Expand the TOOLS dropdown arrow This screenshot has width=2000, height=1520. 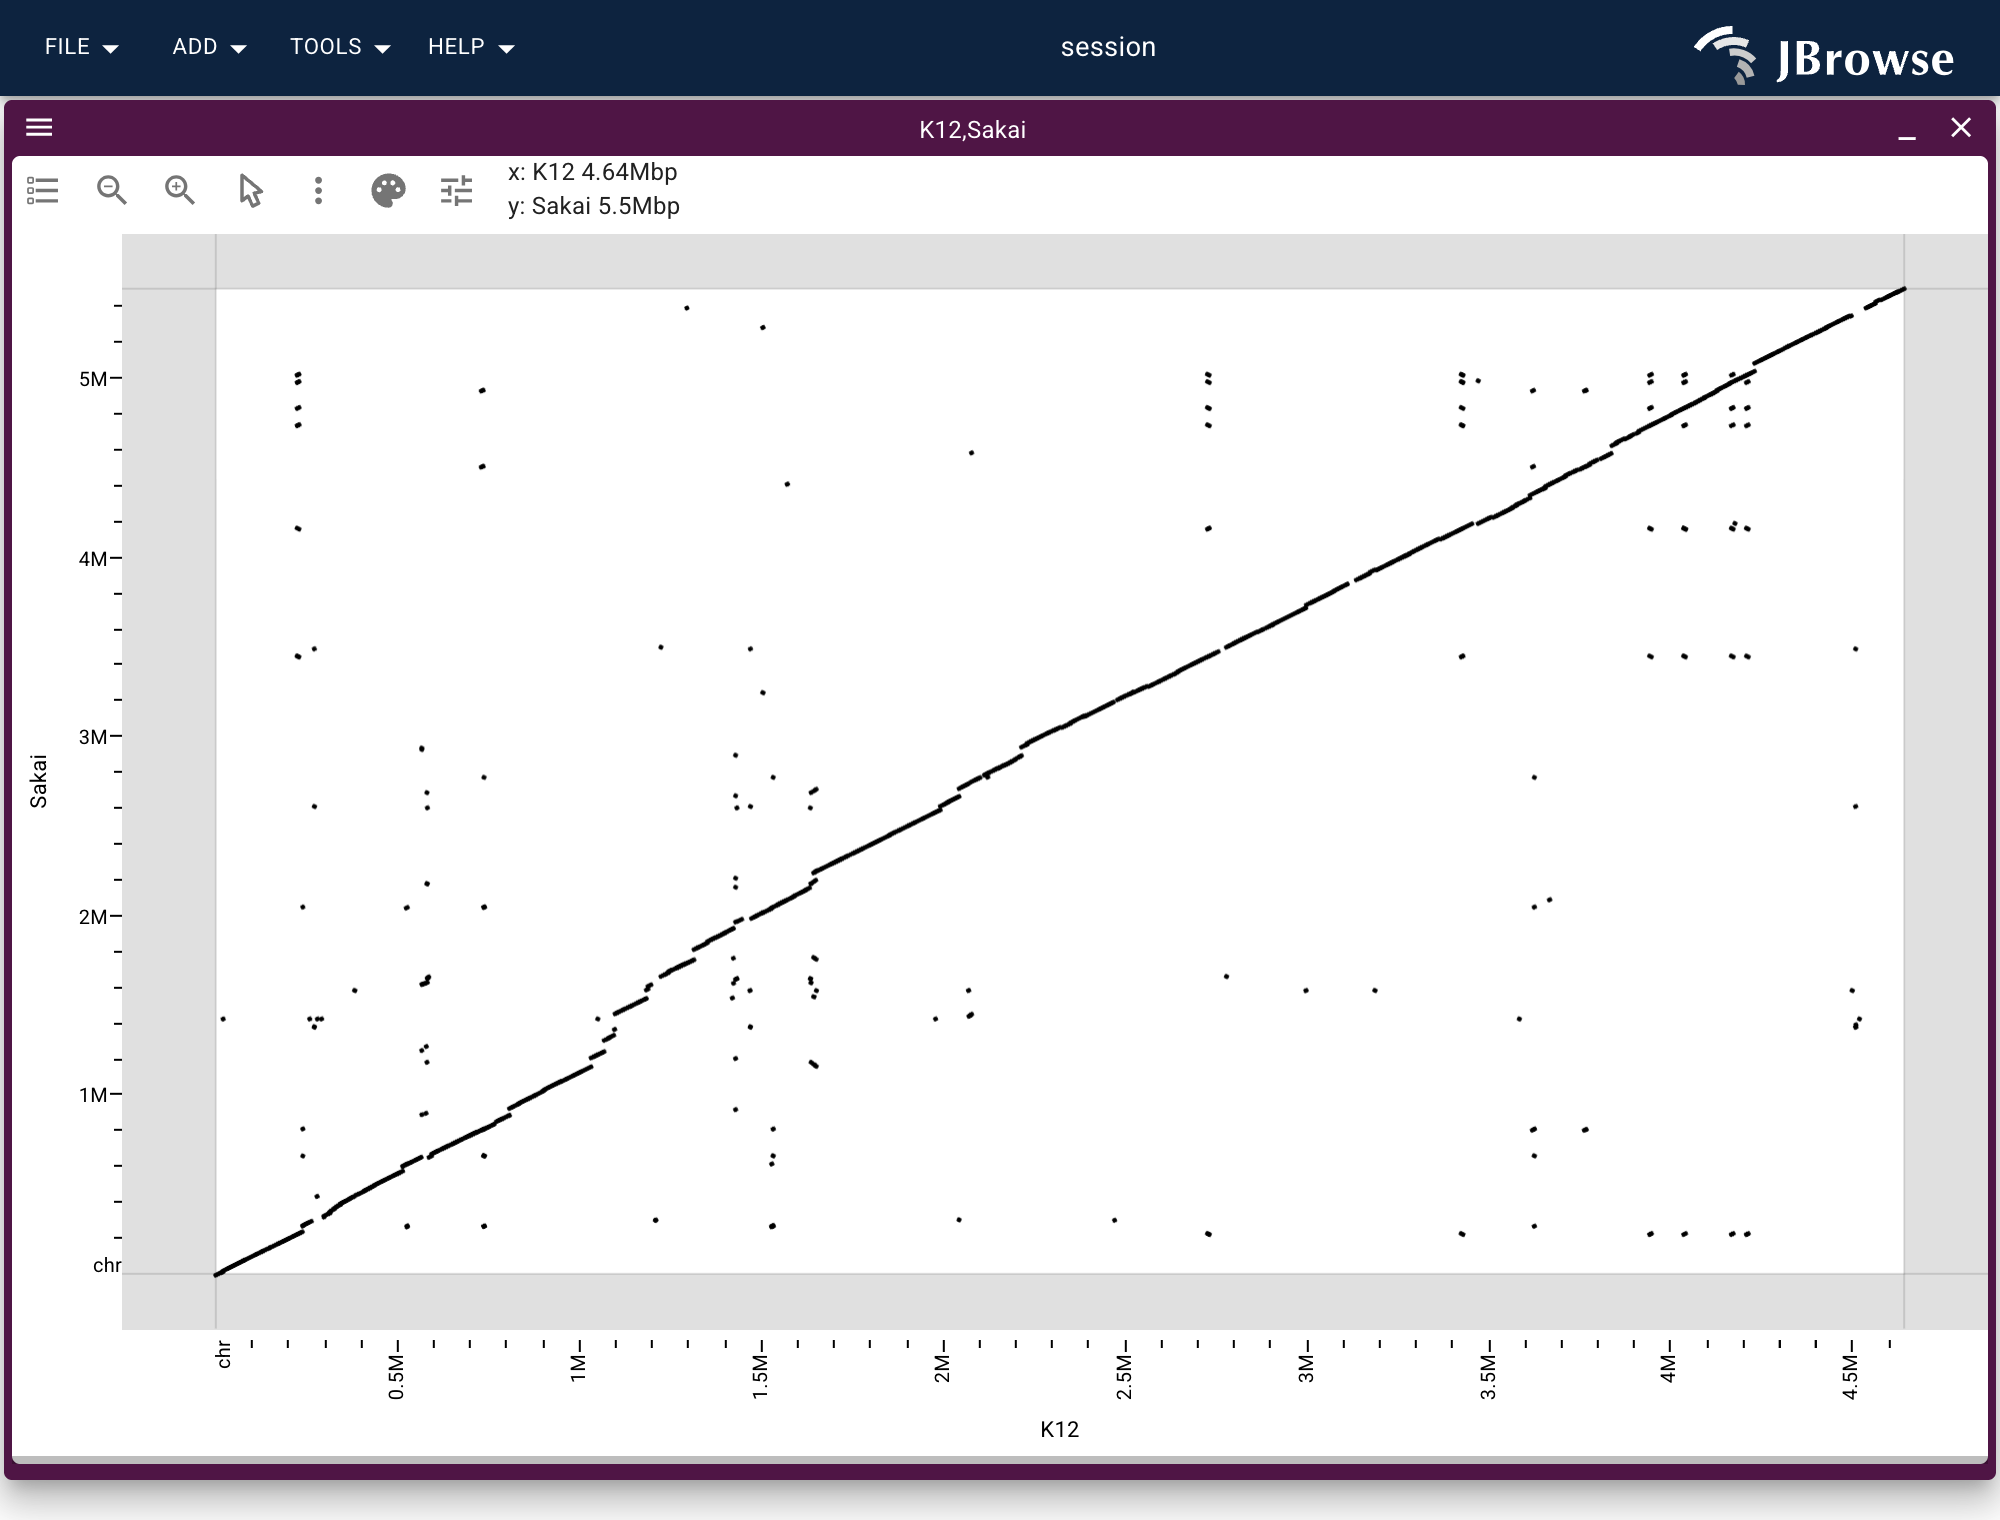coord(382,49)
